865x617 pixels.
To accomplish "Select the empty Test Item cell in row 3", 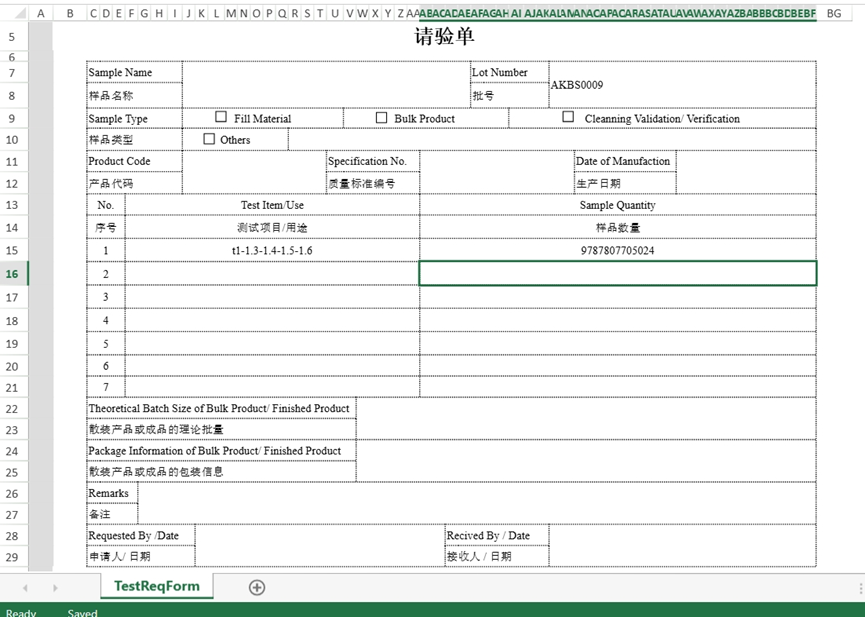I will coord(271,297).
